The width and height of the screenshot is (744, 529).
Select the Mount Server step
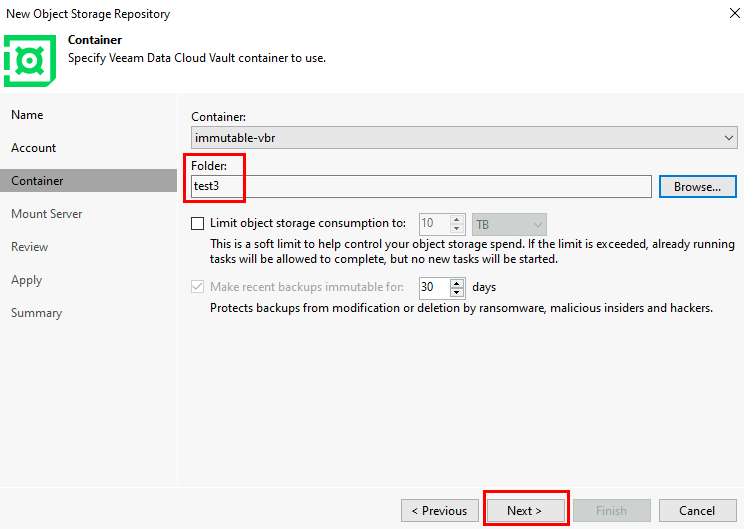[46, 214]
